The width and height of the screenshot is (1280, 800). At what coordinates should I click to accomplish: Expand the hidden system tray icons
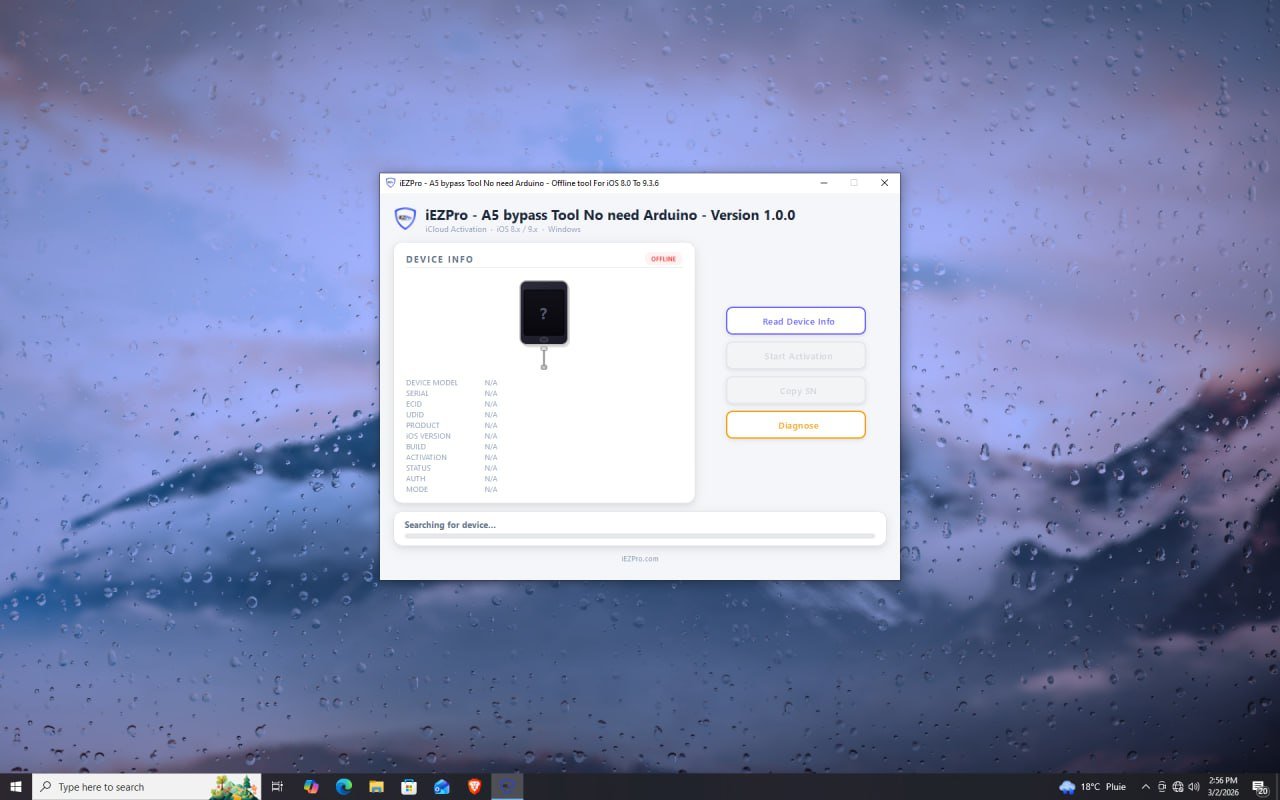click(x=1146, y=786)
